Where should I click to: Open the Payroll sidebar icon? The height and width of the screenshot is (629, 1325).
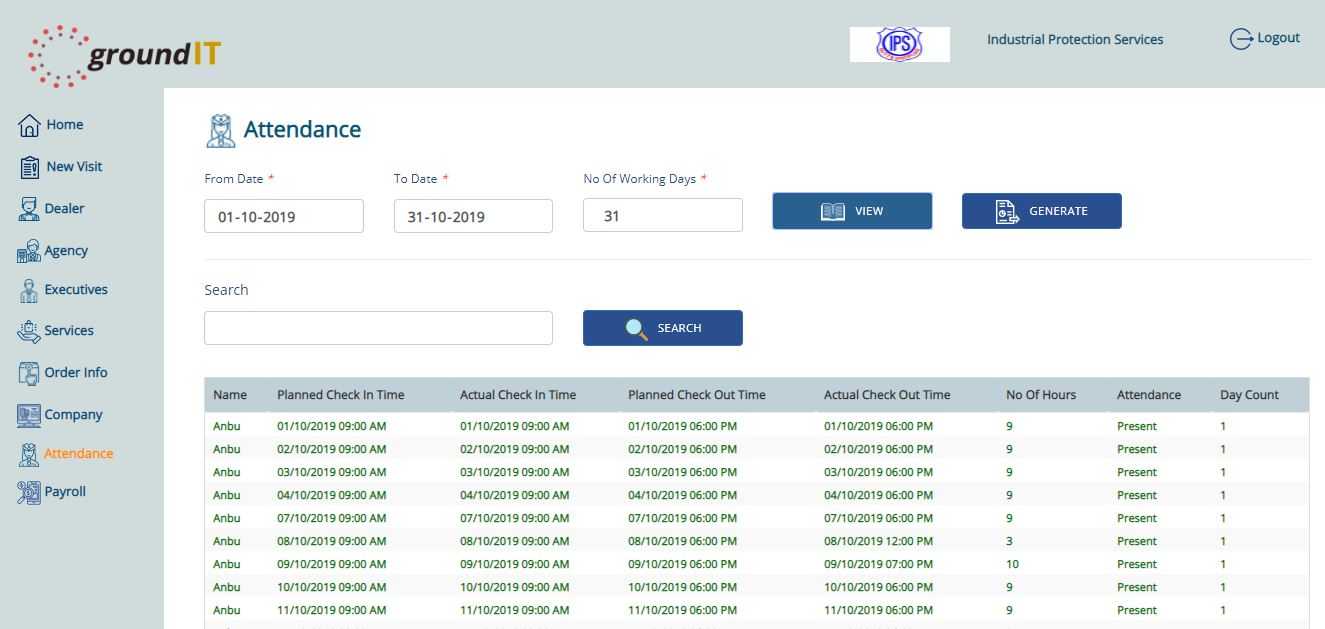(29, 492)
